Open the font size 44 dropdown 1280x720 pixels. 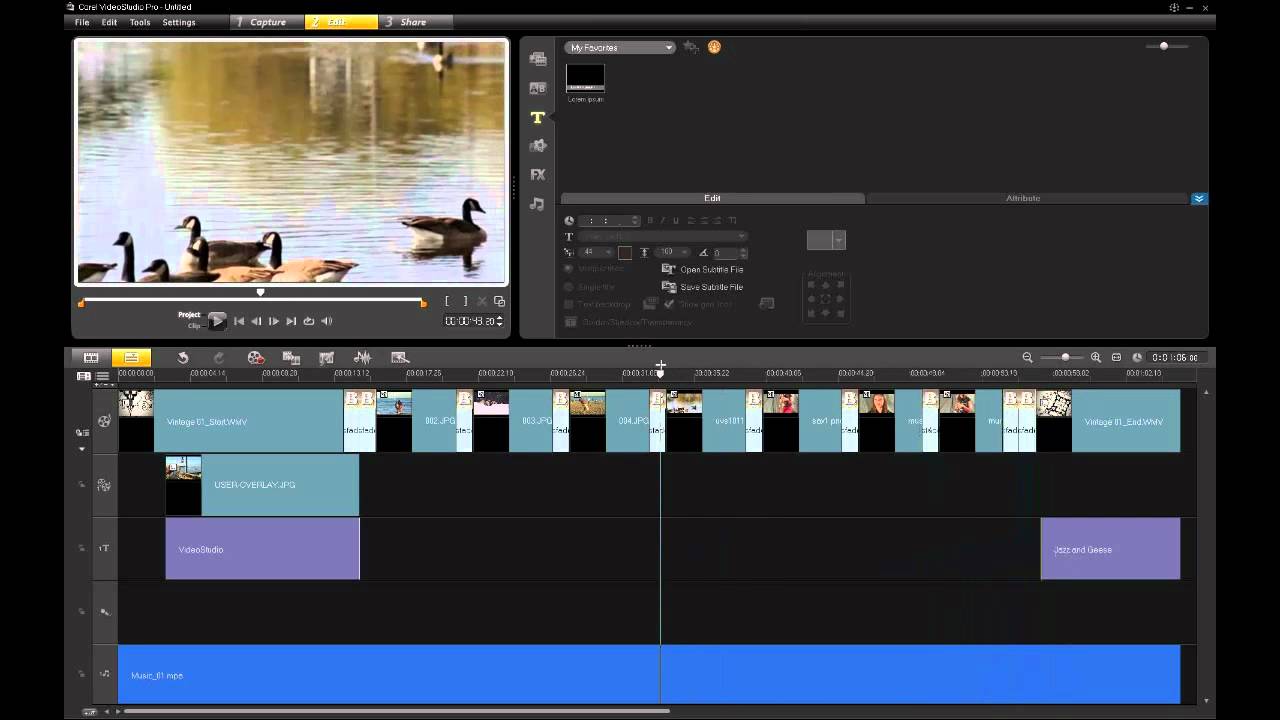596,252
